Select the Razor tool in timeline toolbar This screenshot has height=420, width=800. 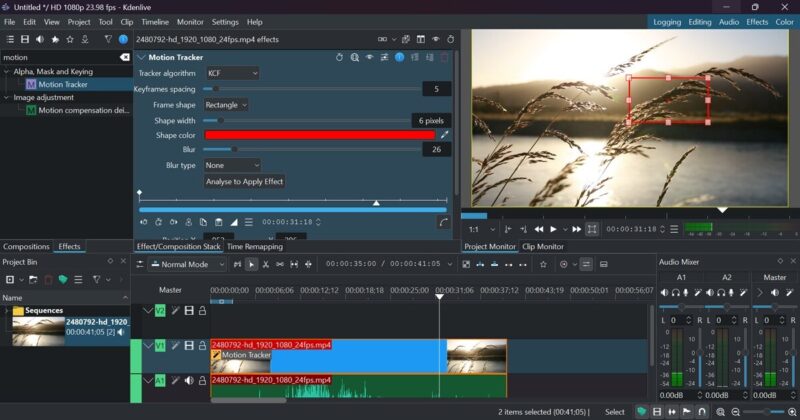[x=265, y=264]
